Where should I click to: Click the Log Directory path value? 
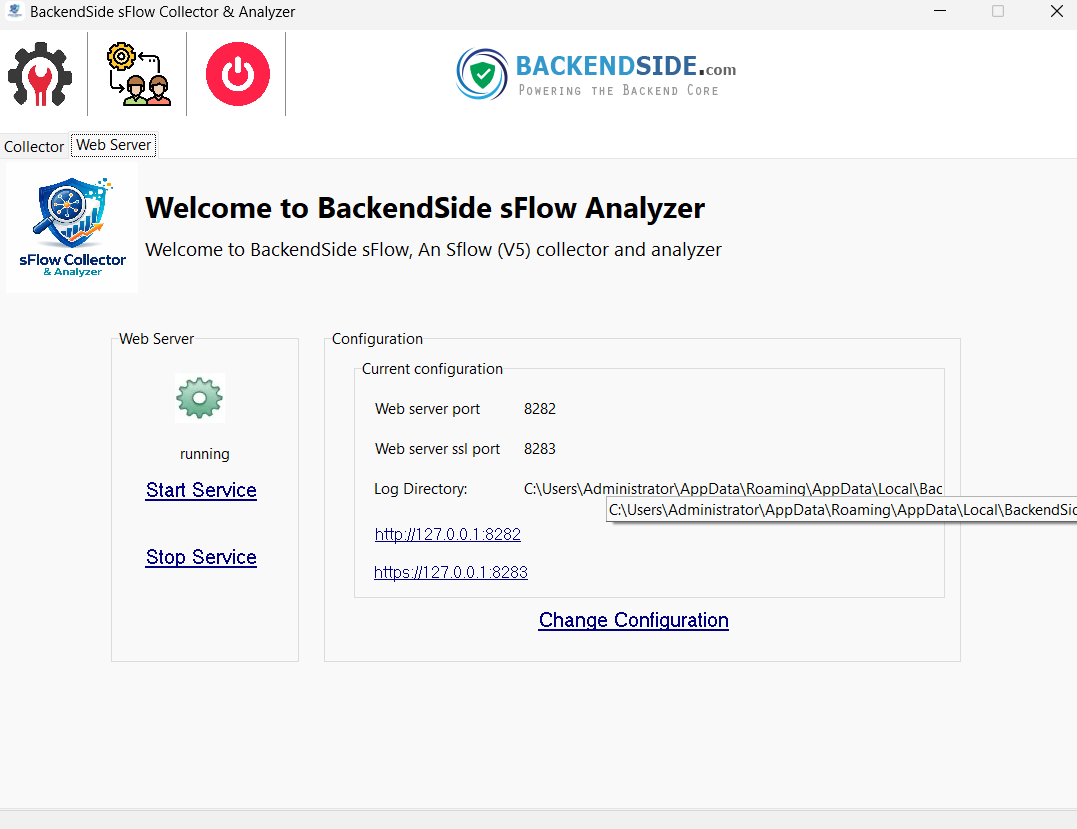(x=732, y=489)
